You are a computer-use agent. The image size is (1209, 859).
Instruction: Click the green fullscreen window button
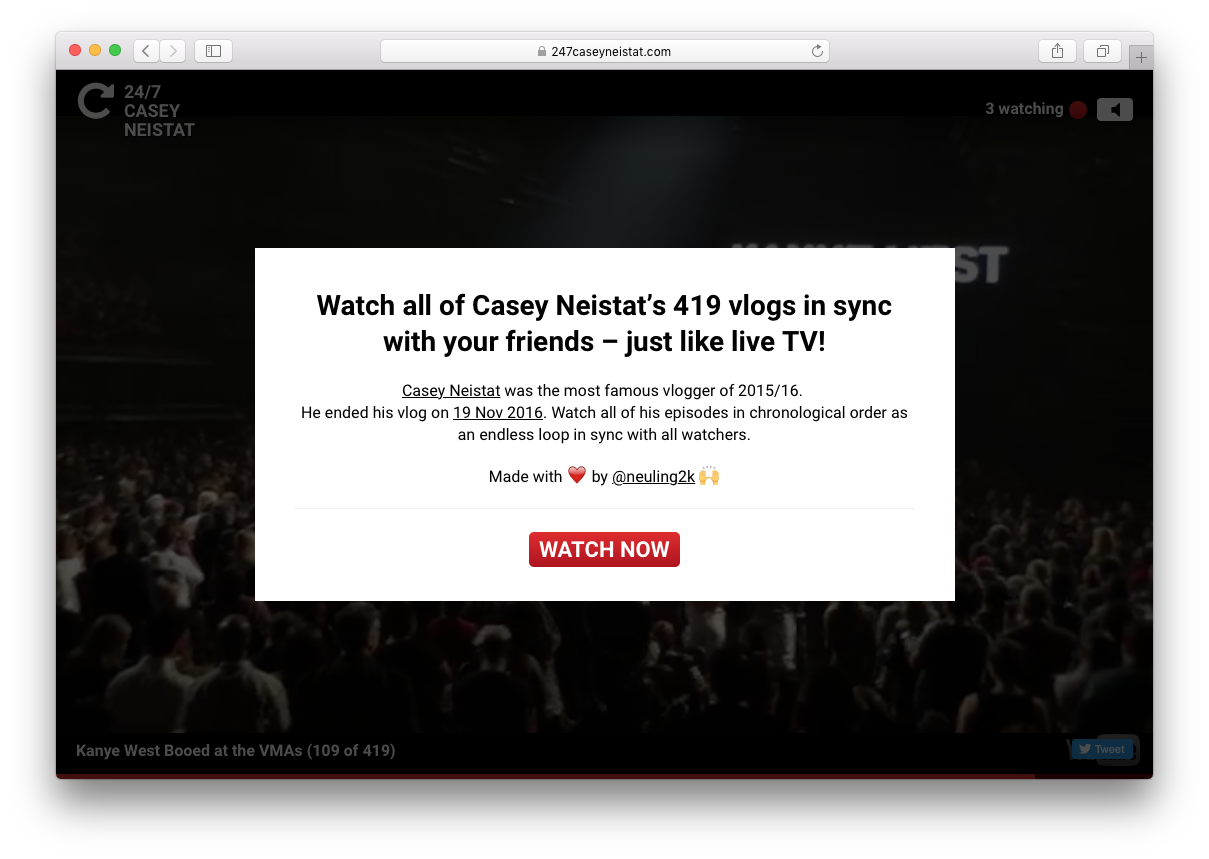115,50
